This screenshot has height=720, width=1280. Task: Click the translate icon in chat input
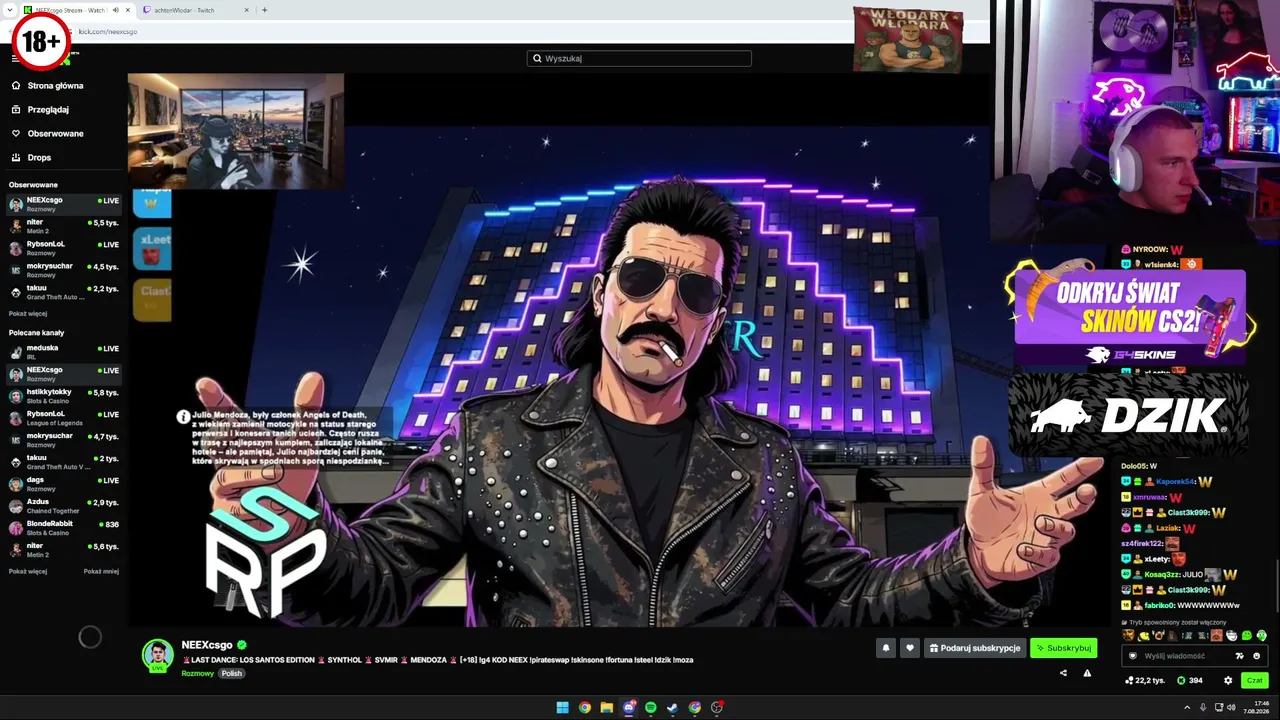pyautogui.click(x=1240, y=656)
